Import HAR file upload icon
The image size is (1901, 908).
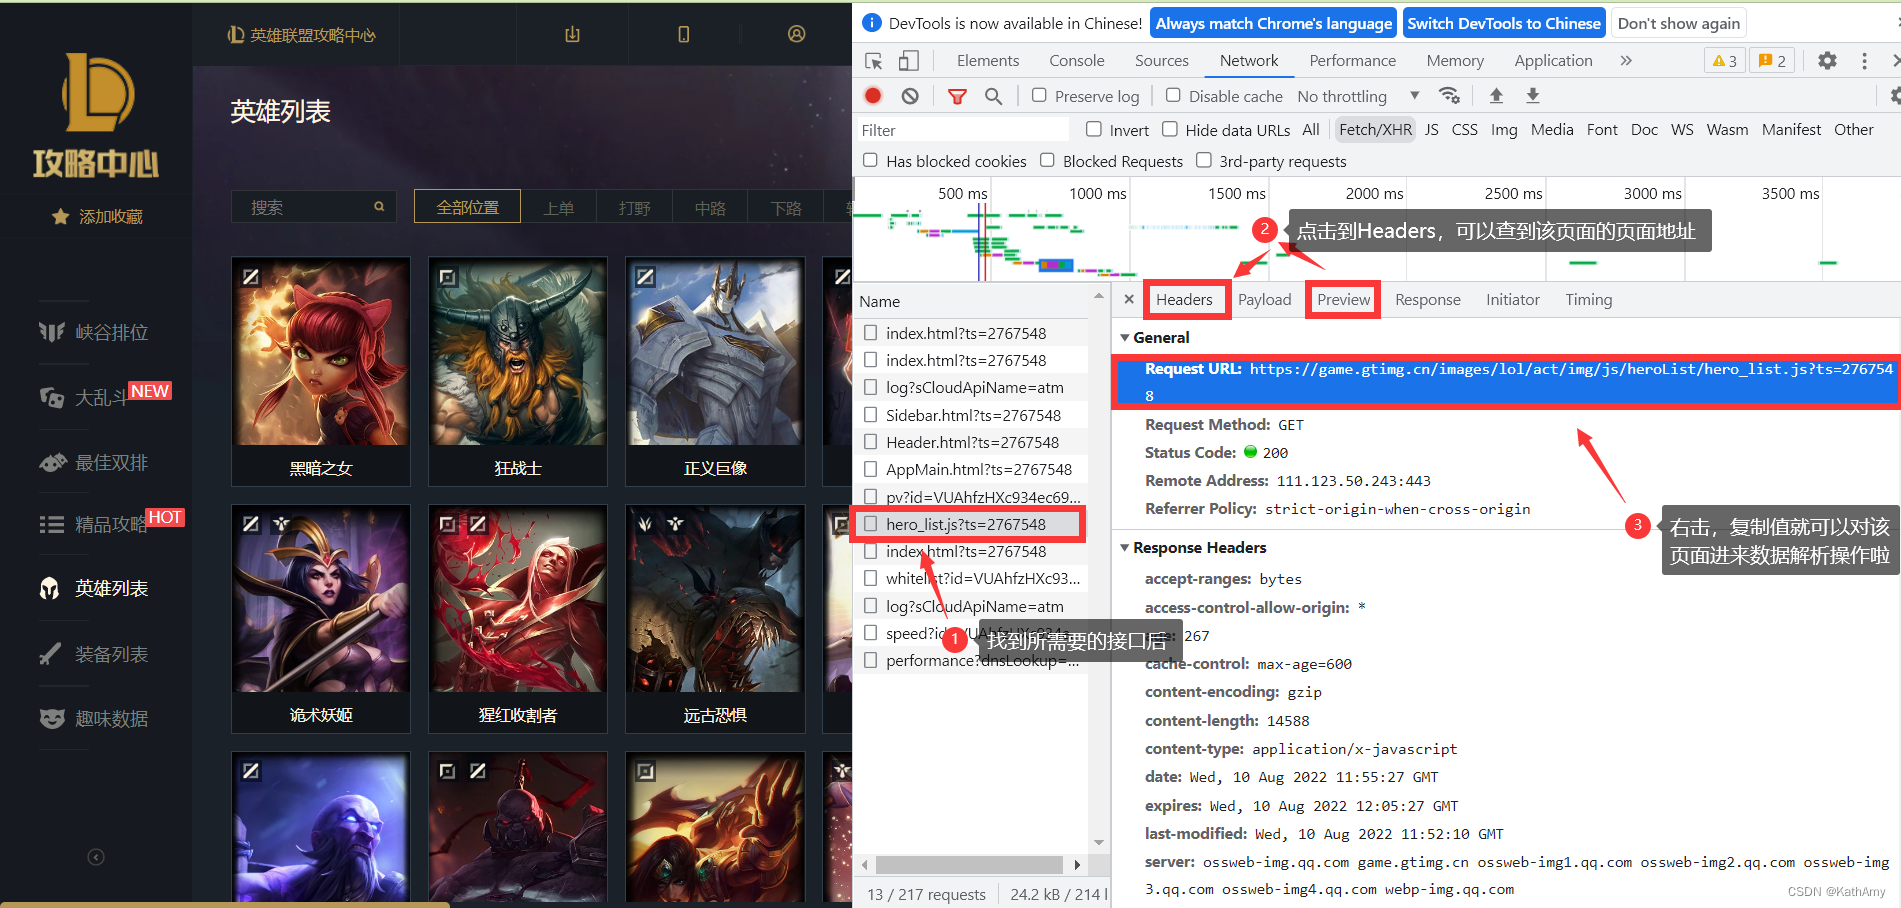(x=1496, y=96)
